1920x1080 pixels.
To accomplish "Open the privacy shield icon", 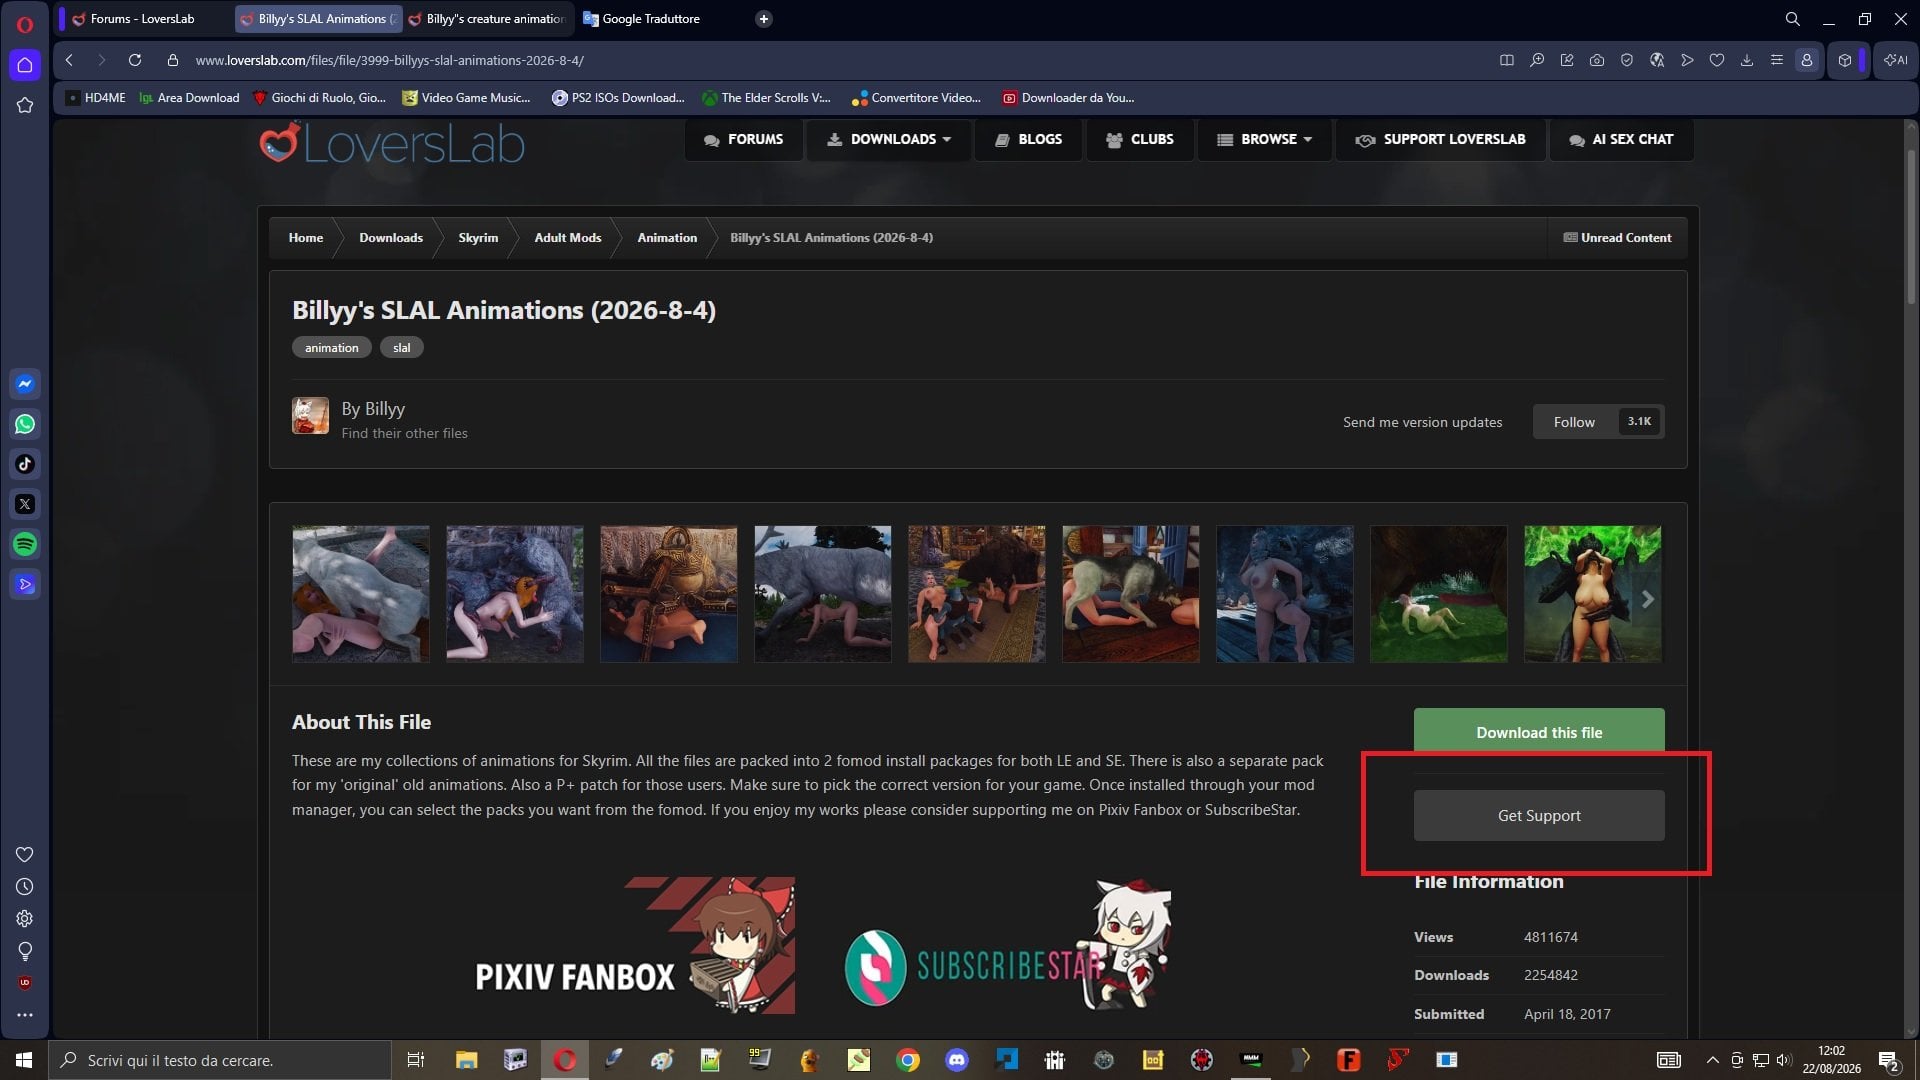I will tap(1627, 60).
